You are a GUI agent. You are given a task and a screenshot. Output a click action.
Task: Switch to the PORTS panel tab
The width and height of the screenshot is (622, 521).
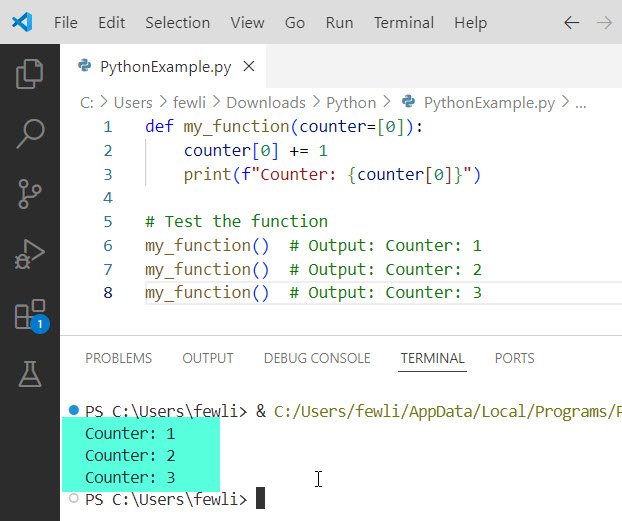[514, 358]
